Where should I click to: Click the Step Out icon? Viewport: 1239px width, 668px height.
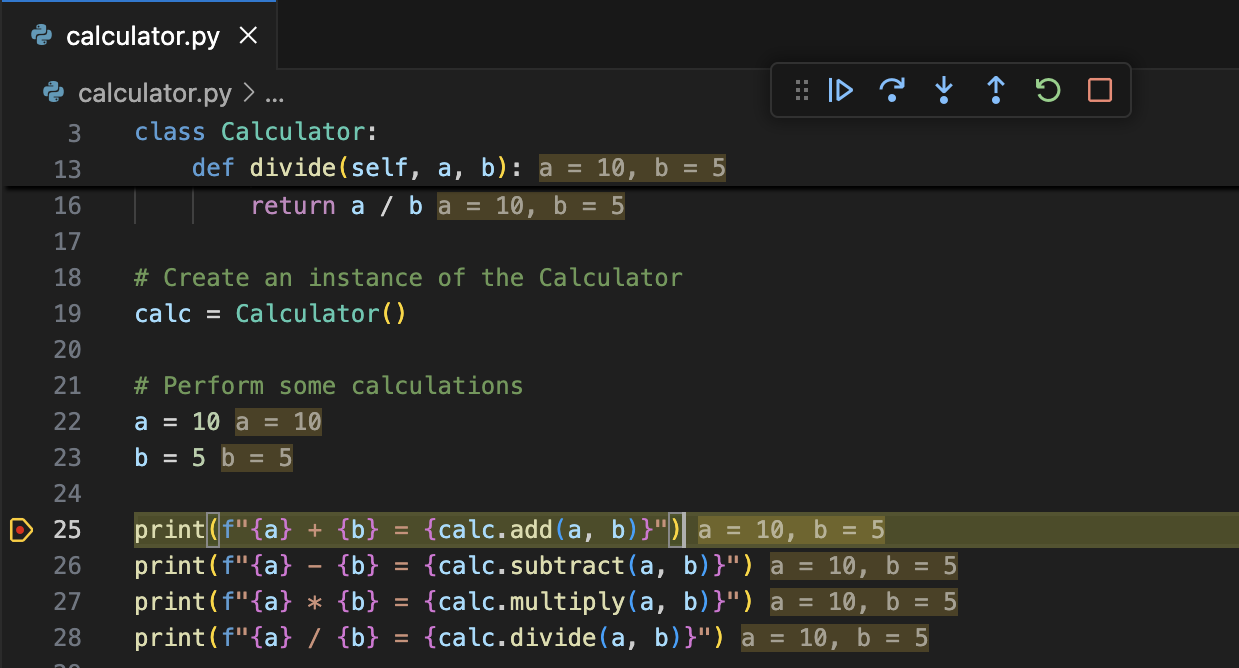coord(996,90)
